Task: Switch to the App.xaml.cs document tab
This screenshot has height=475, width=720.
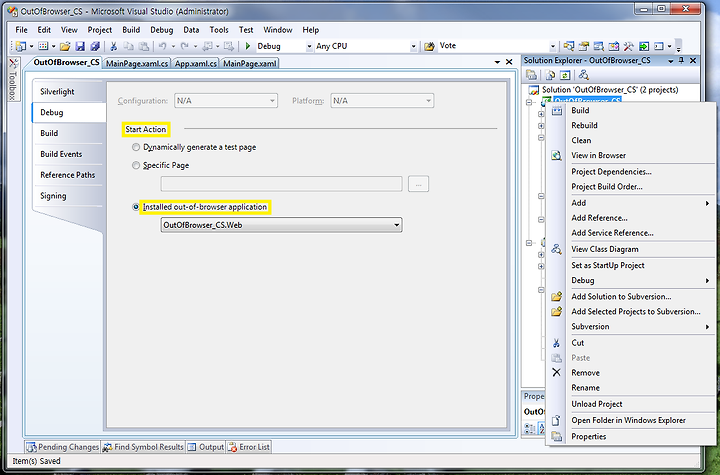Action: point(196,63)
